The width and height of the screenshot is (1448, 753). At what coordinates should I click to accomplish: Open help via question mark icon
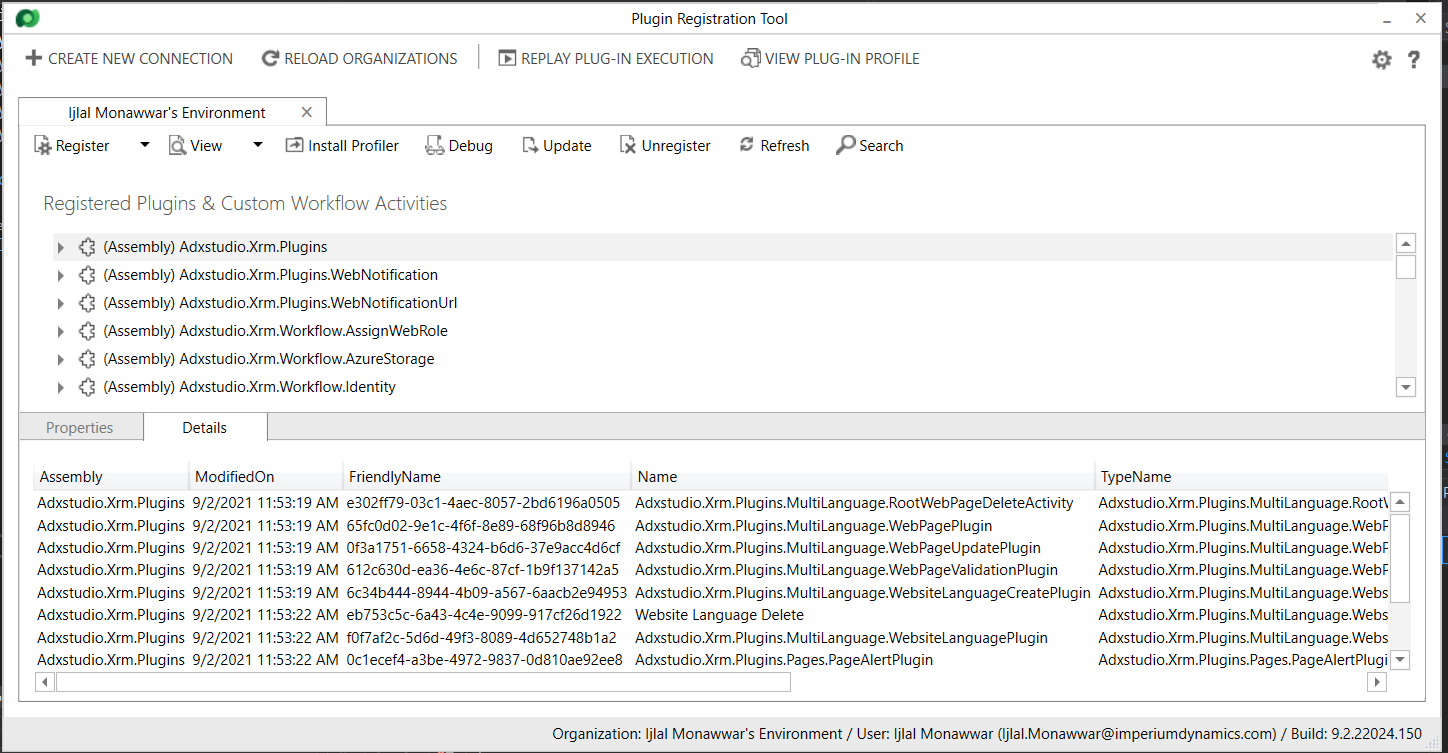pos(1413,60)
